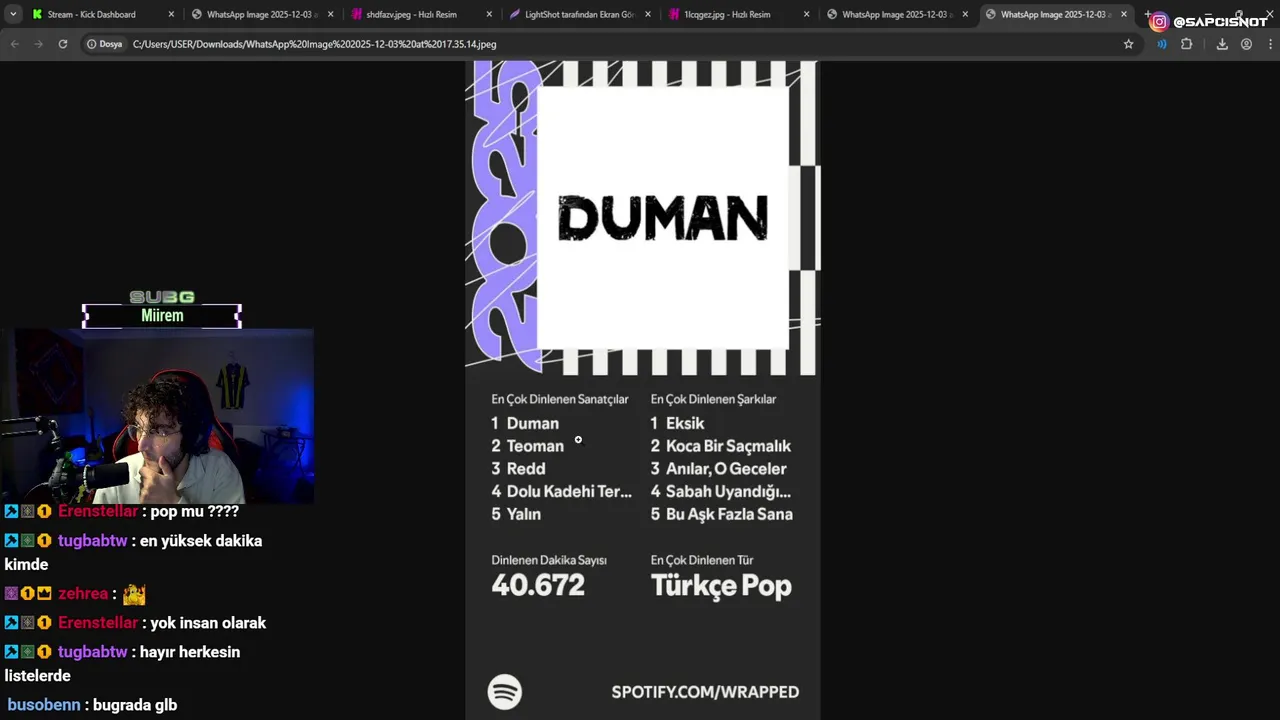Screen dimensions: 1280x720
Task: Select artist 2 Teoman in list
Action: [x=527, y=446]
